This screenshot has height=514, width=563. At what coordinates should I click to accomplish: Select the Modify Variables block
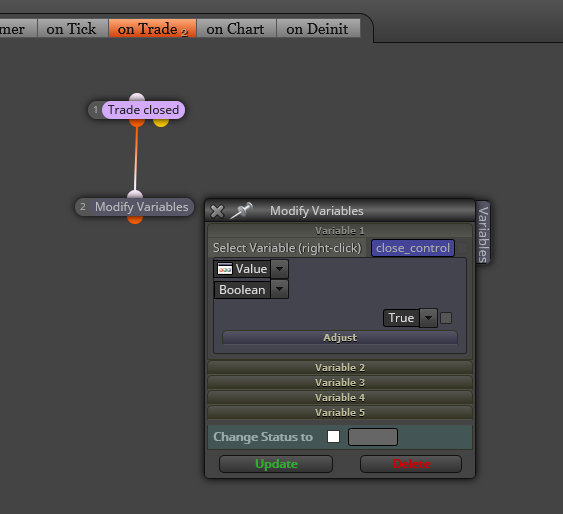tap(141, 207)
